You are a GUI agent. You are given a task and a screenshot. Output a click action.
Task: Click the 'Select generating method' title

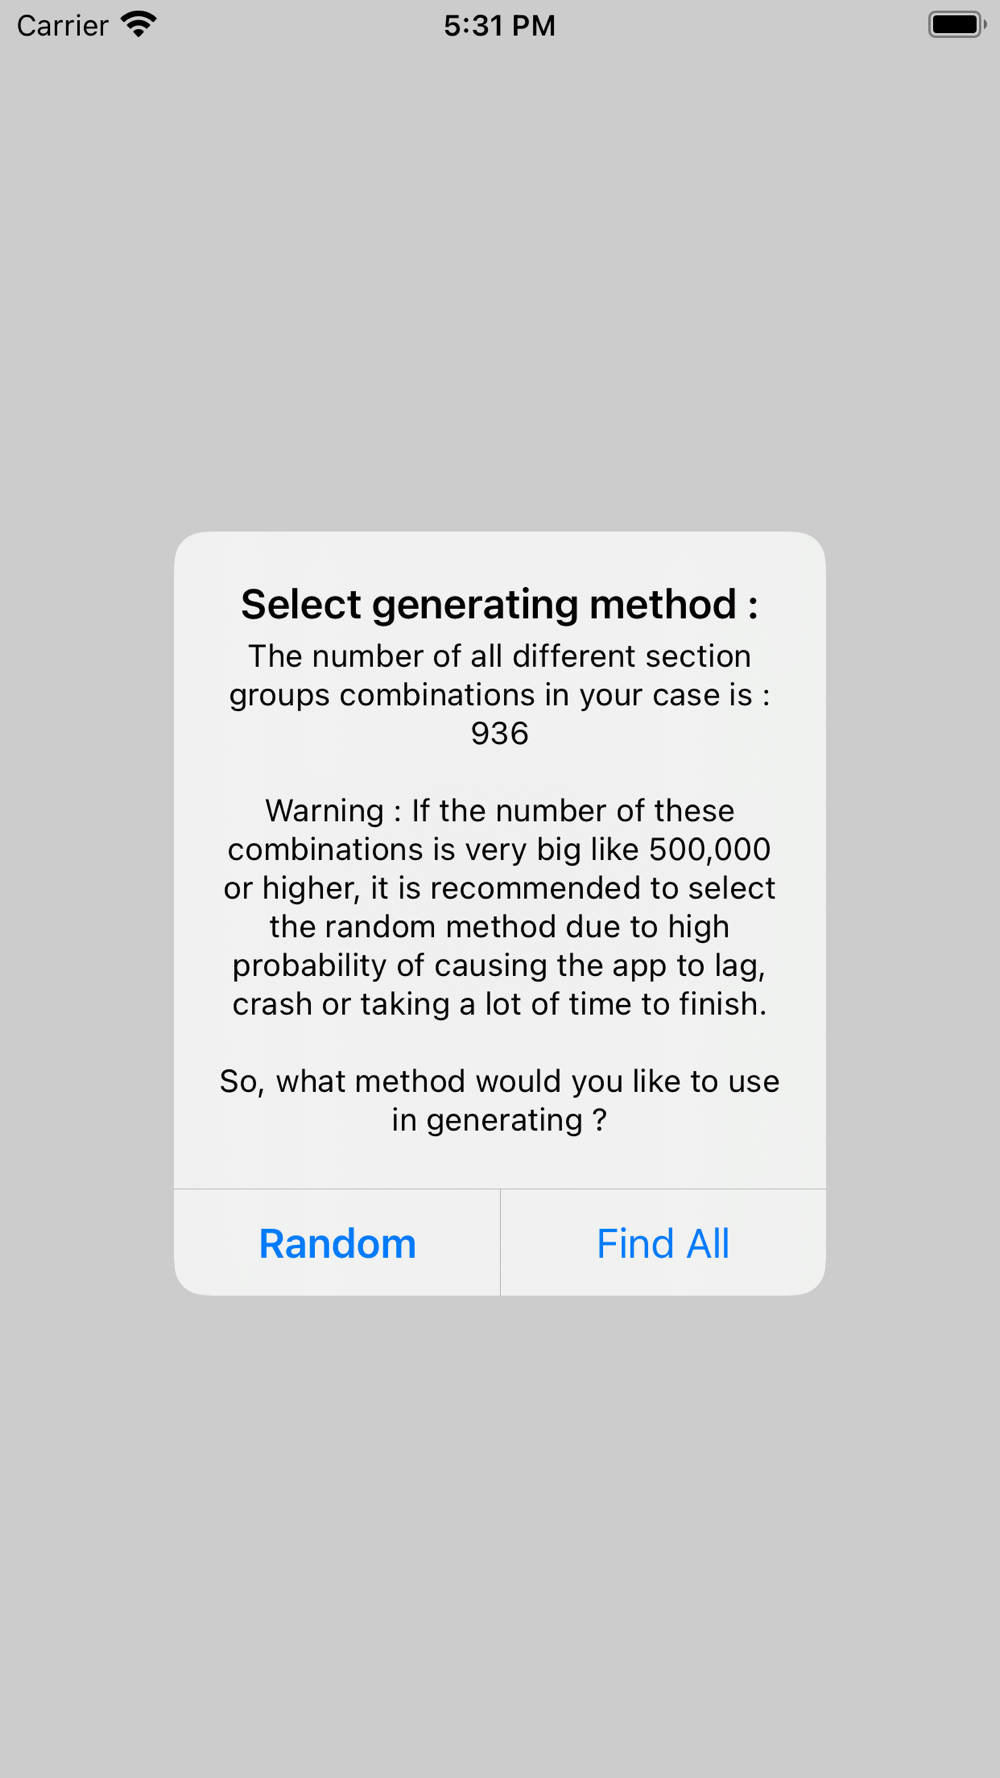[x=499, y=604]
